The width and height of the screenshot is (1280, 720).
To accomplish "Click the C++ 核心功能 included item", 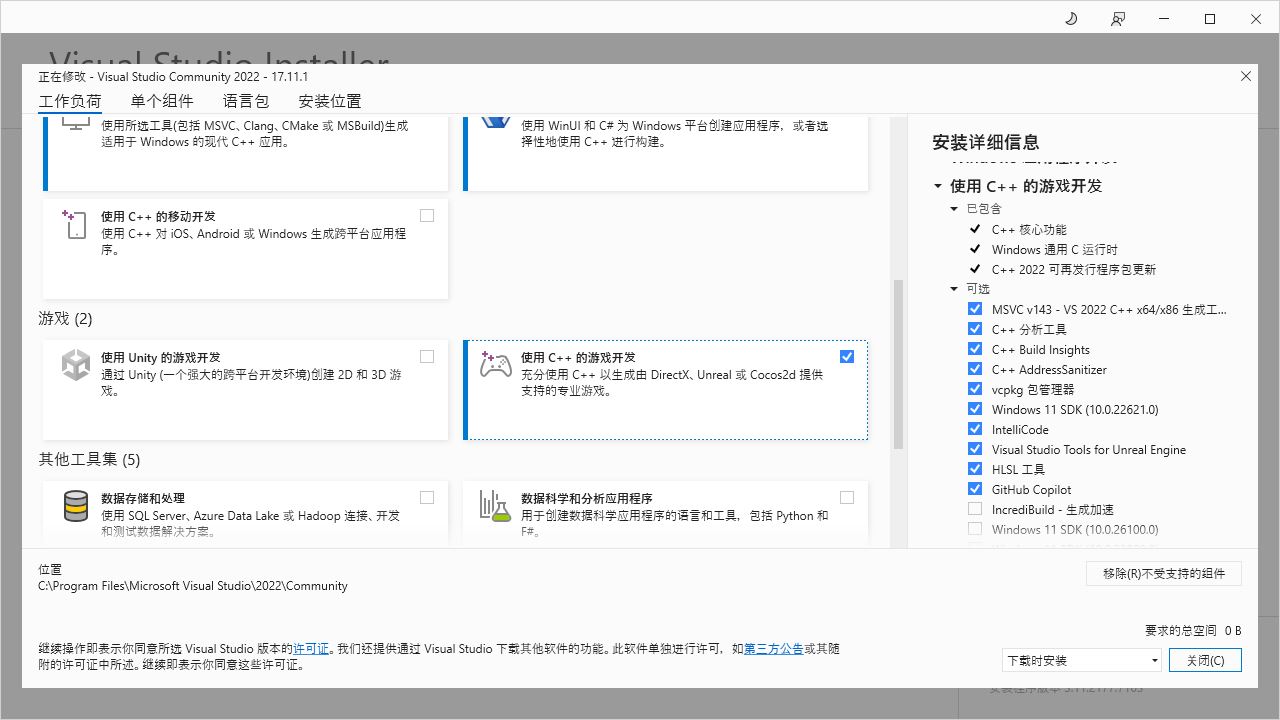I will [1029, 229].
